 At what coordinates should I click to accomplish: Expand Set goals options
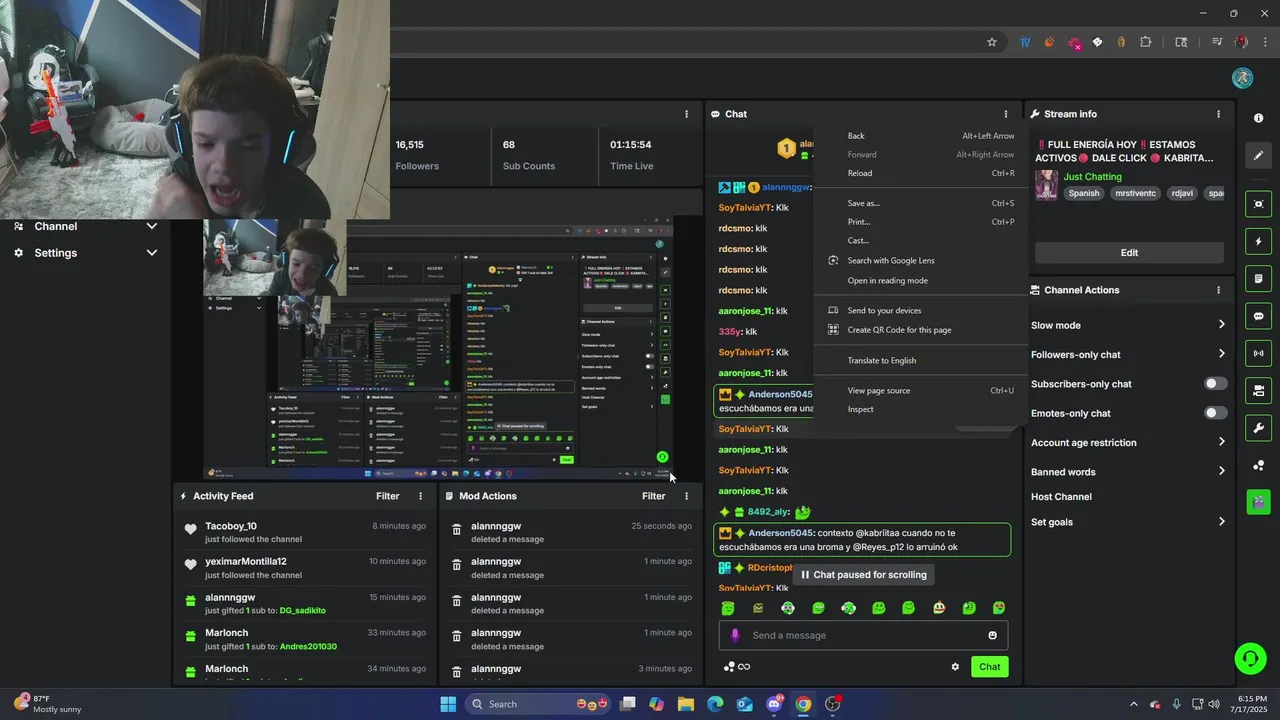(1221, 522)
